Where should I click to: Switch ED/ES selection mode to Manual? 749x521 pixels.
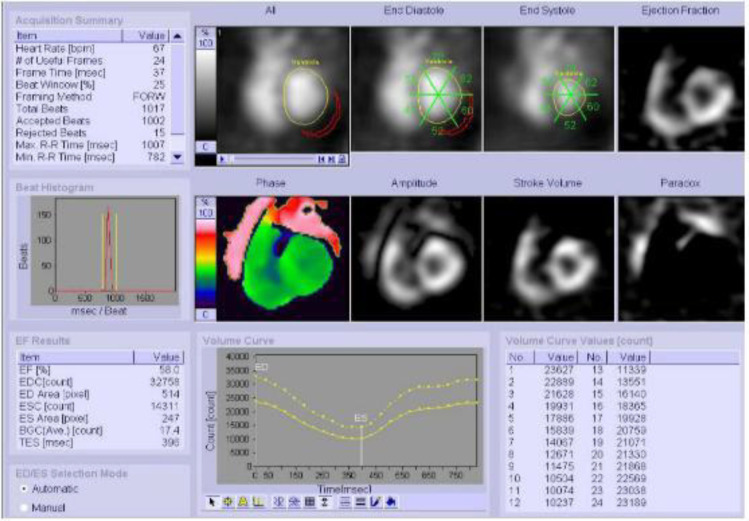click(x=23, y=510)
